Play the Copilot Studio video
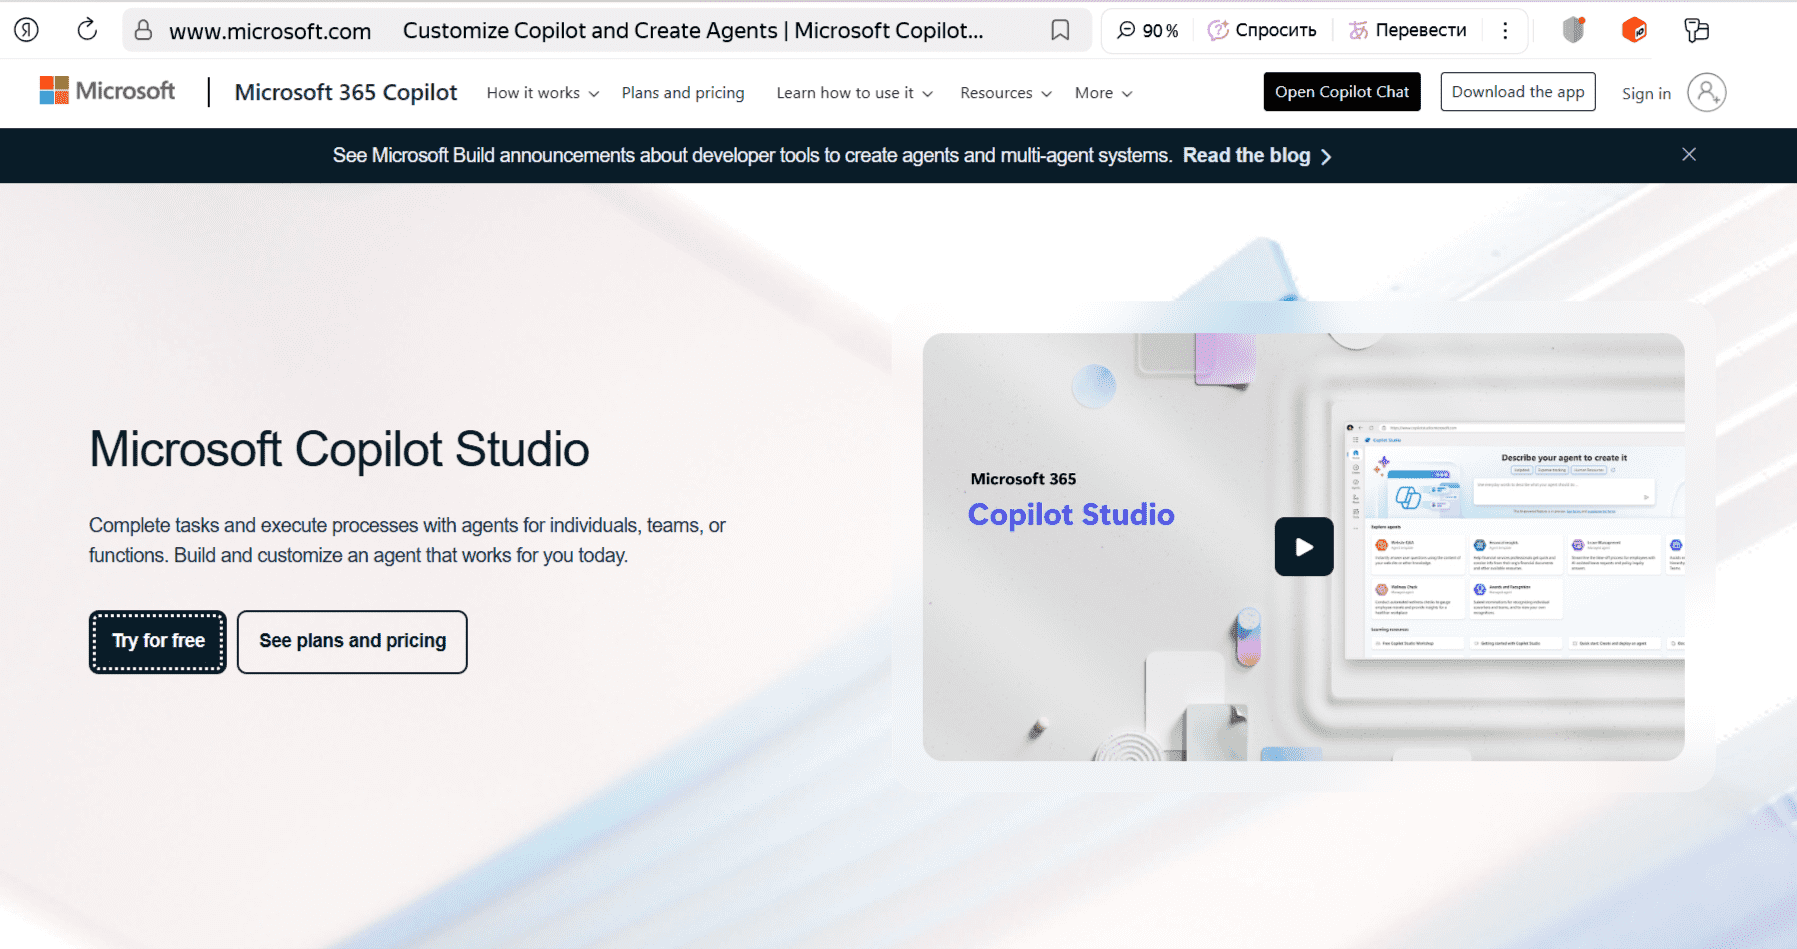This screenshot has width=1797, height=949. [1303, 546]
